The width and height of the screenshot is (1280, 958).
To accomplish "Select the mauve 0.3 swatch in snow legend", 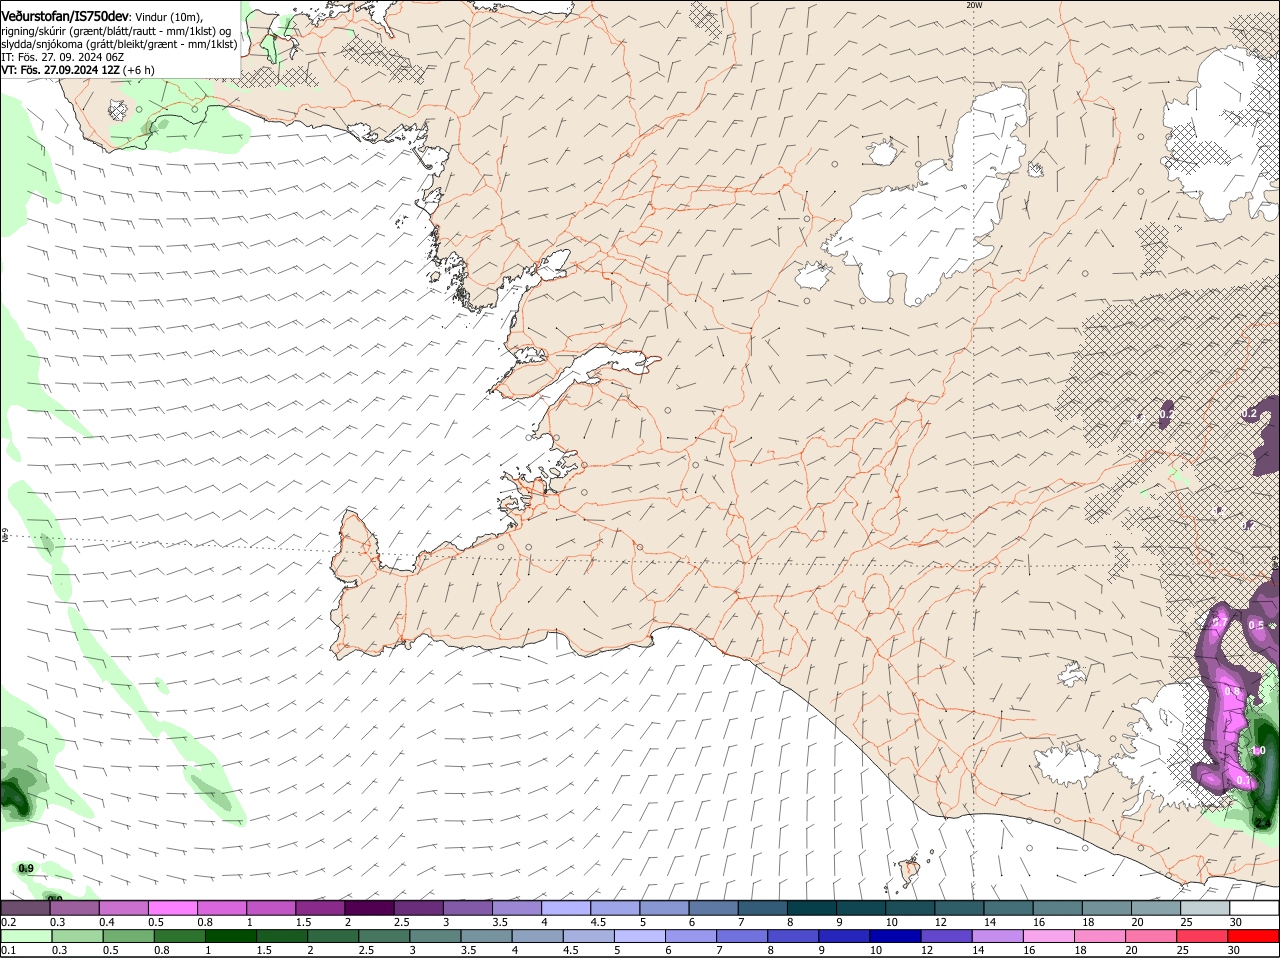I will click(74, 907).
